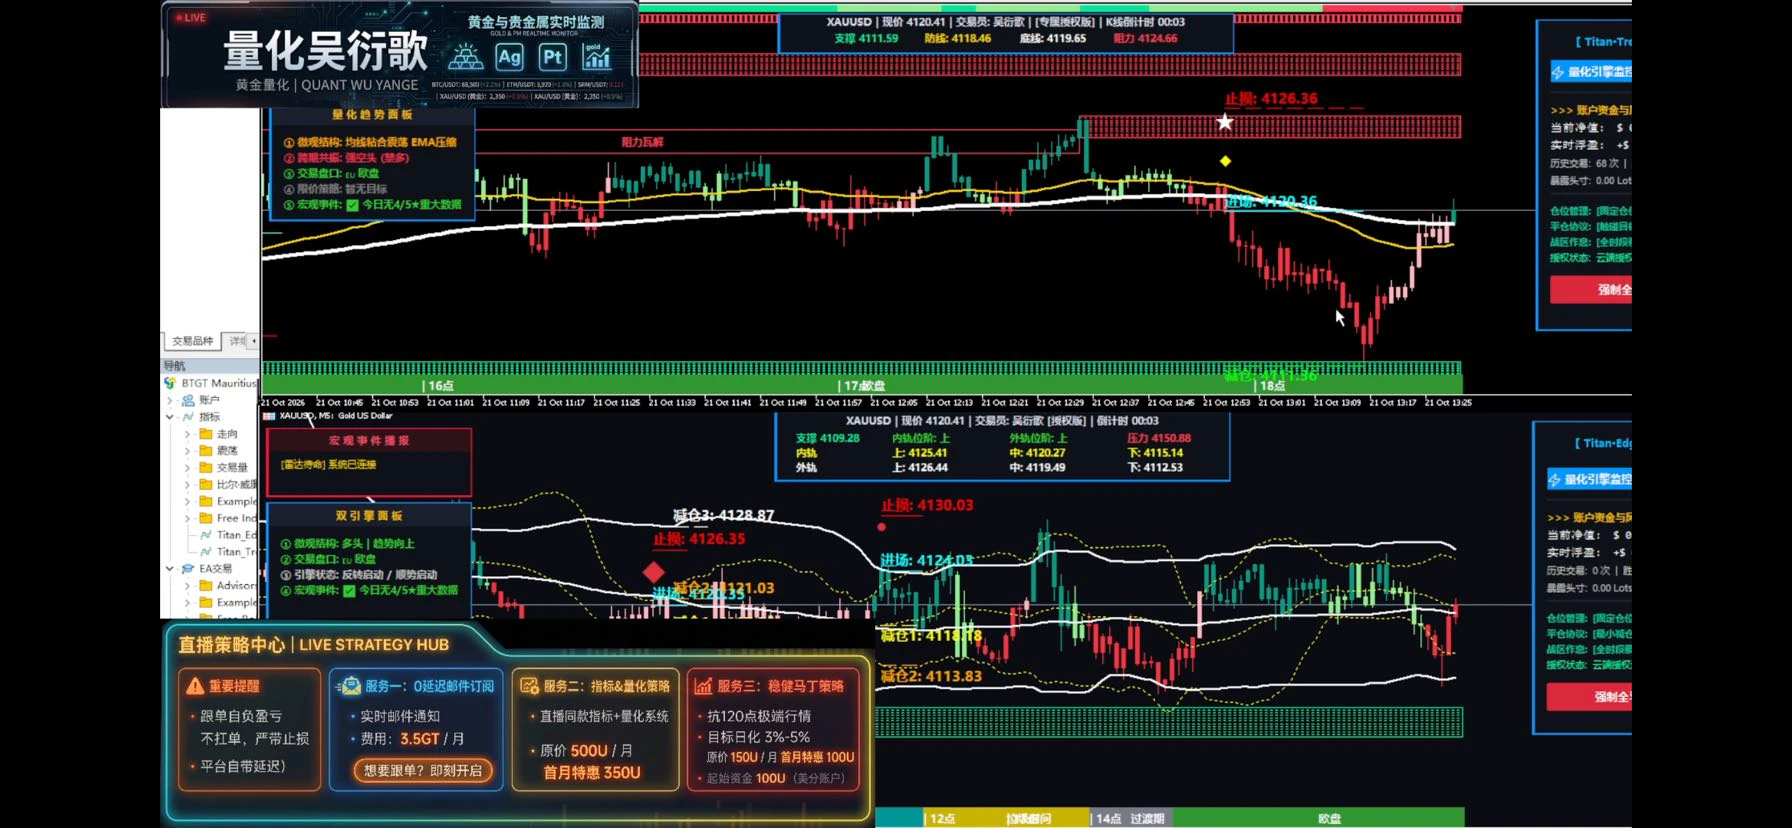Click the envelope icon for 服务一
Image resolution: width=1792 pixels, height=828 pixels.
(x=350, y=686)
